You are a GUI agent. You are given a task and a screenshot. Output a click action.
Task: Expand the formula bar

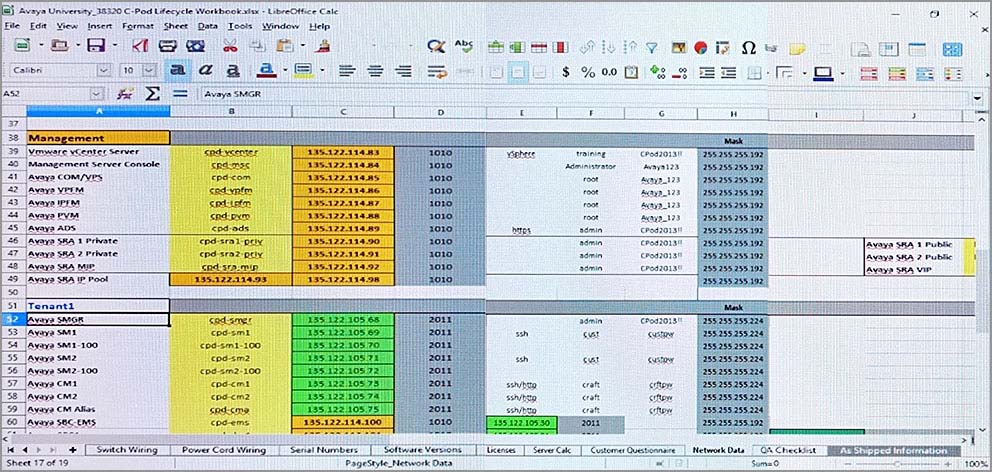[x=979, y=99]
